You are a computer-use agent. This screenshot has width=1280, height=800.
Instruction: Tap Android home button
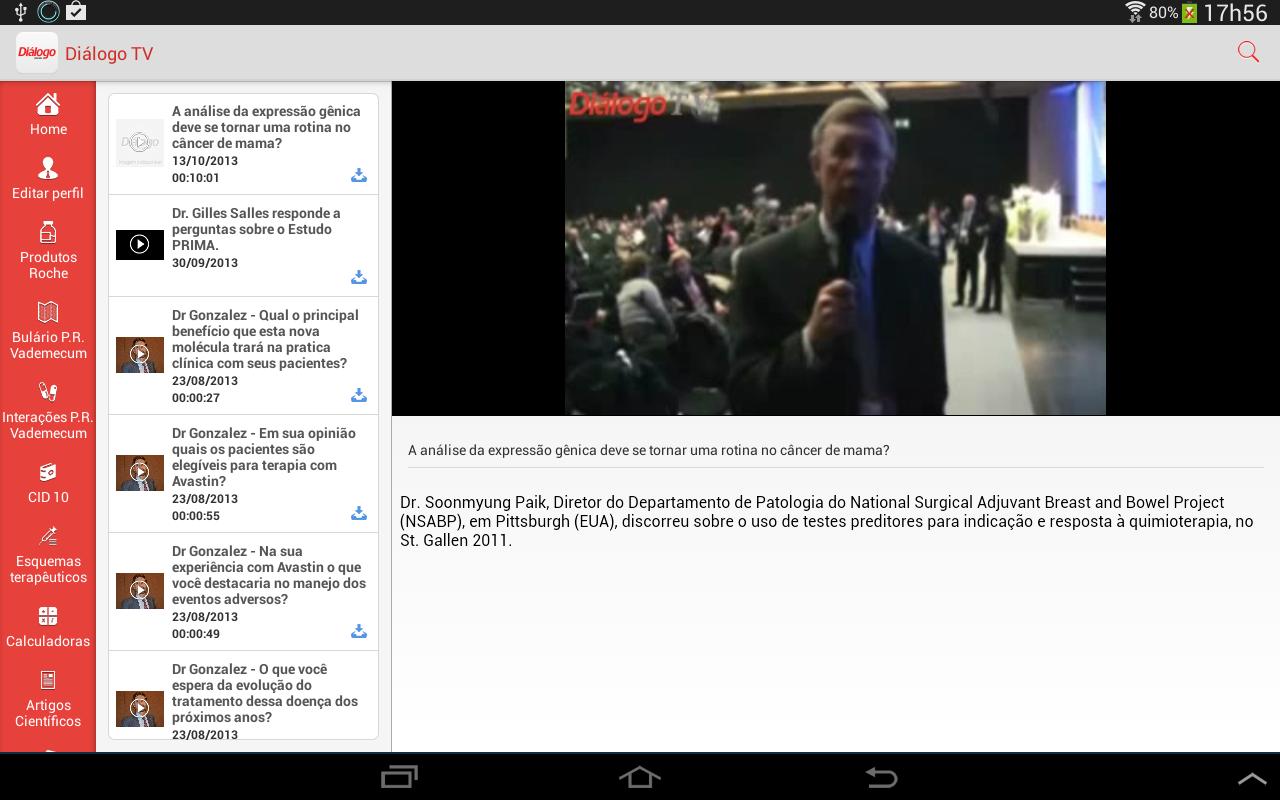pos(640,777)
